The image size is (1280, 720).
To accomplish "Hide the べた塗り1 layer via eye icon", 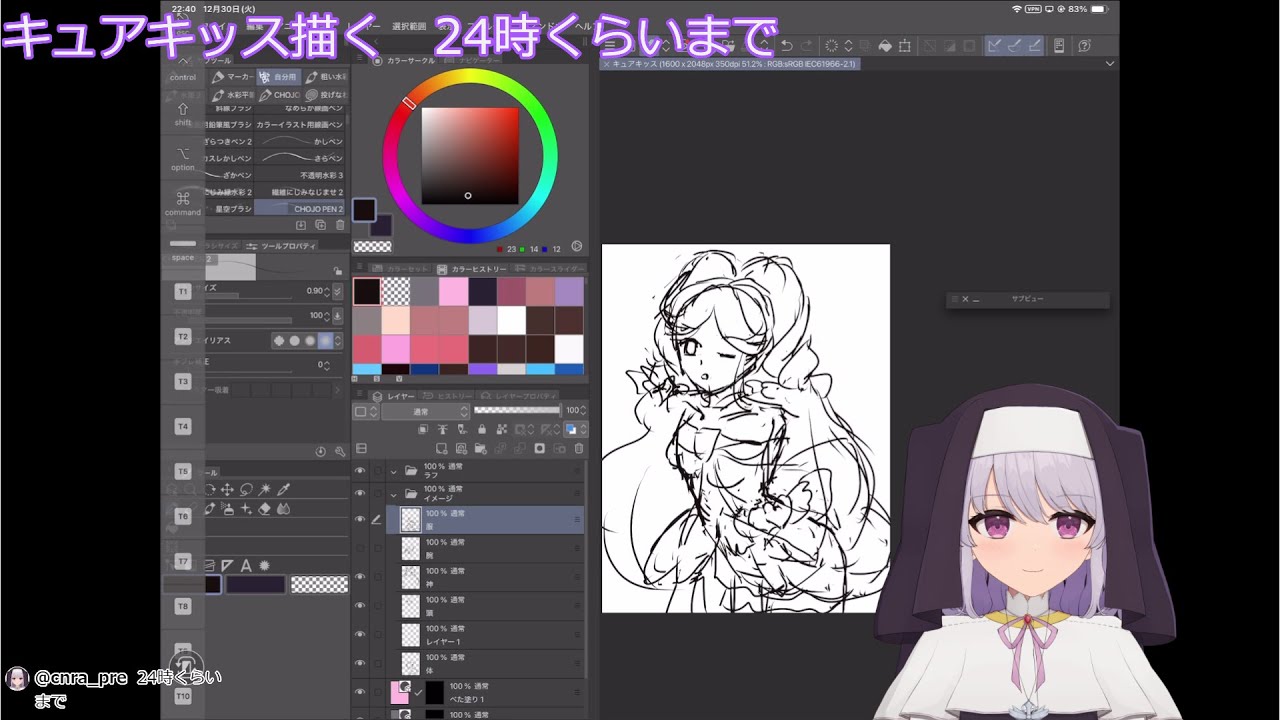I will tap(360, 692).
